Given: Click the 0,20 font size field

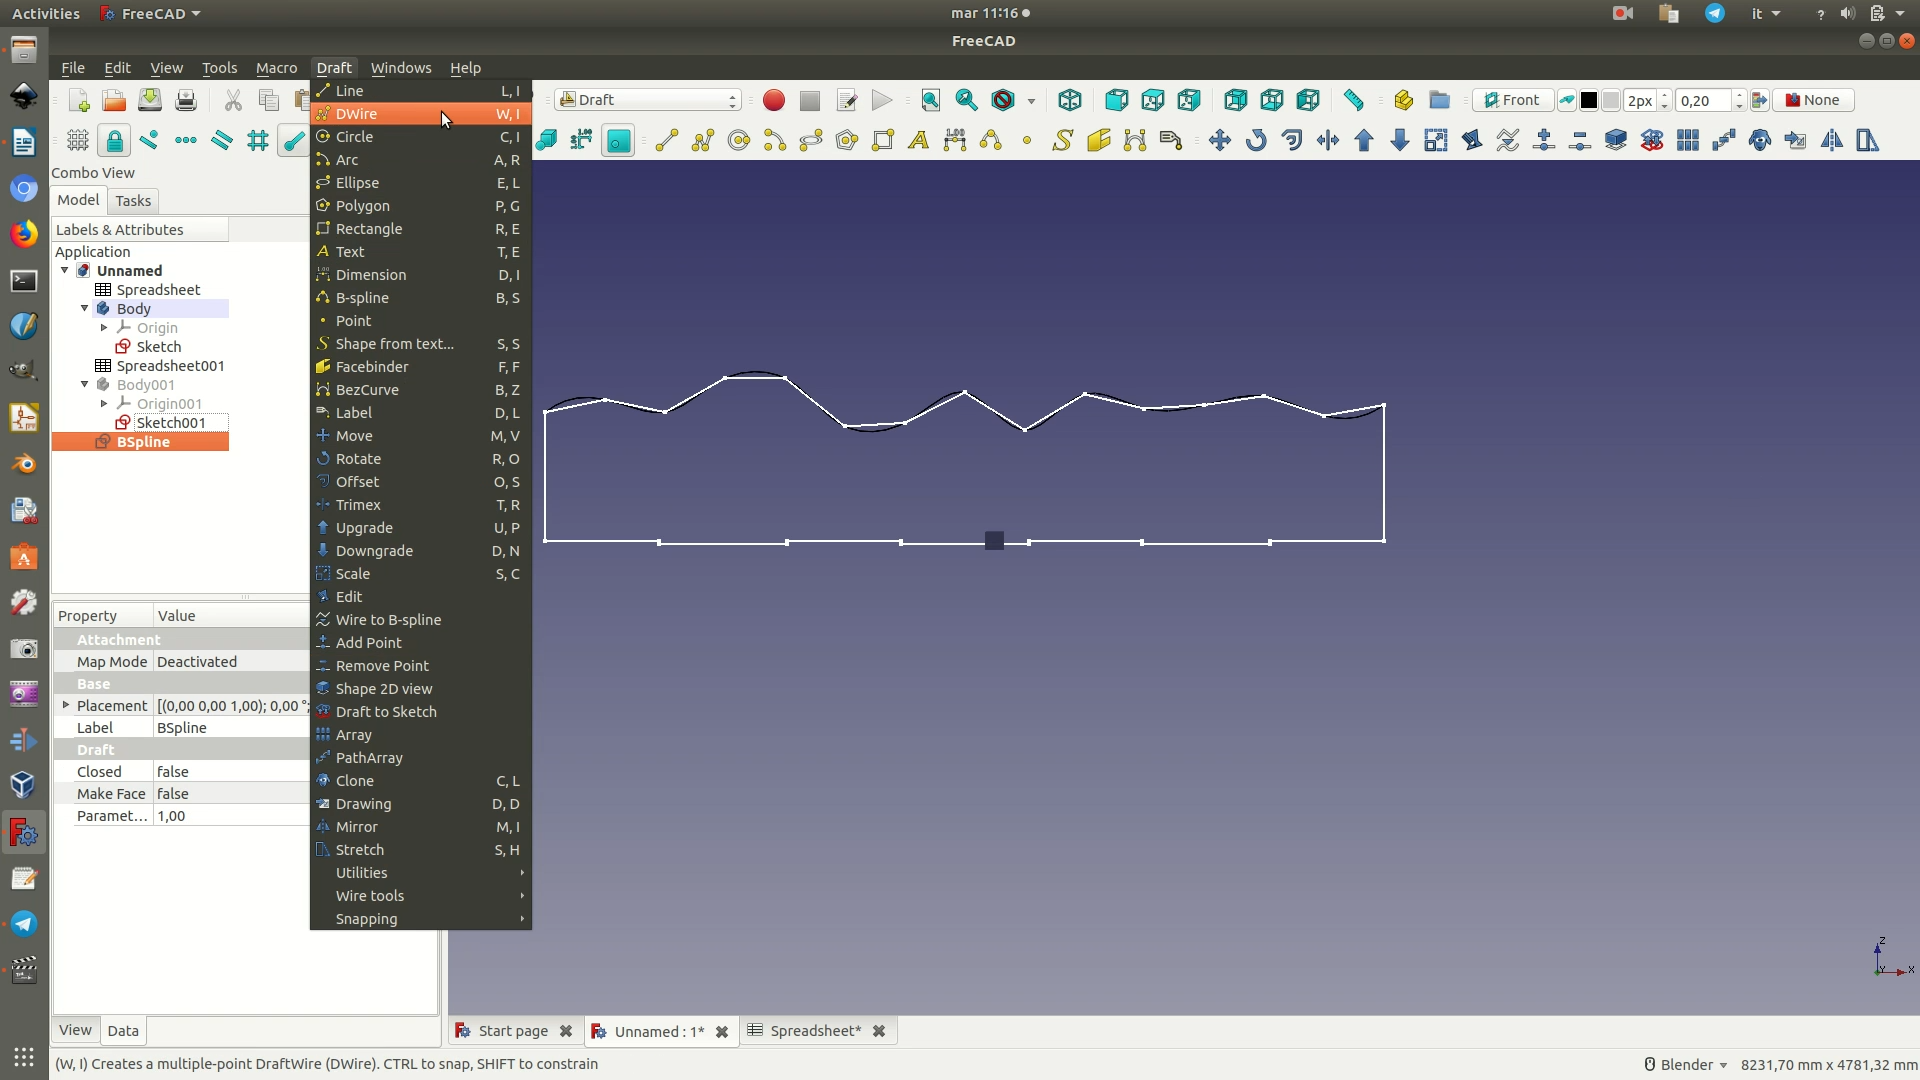Looking at the screenshot, I should coord(1703,100).
